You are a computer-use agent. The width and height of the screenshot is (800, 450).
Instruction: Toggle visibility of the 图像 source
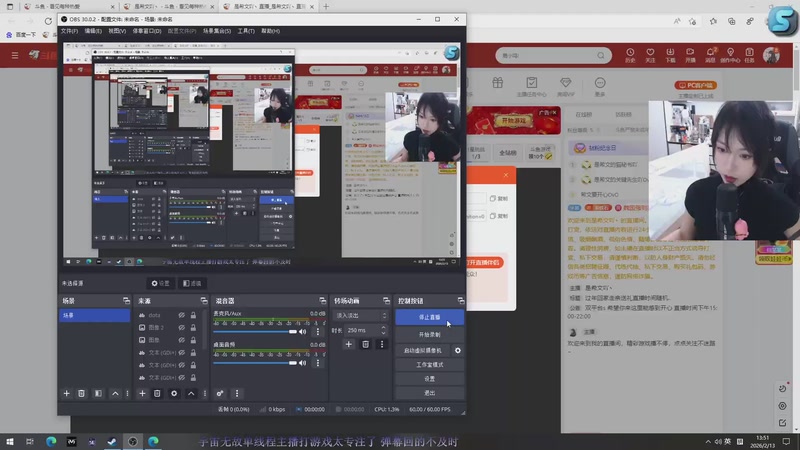[x=182, y=340]
